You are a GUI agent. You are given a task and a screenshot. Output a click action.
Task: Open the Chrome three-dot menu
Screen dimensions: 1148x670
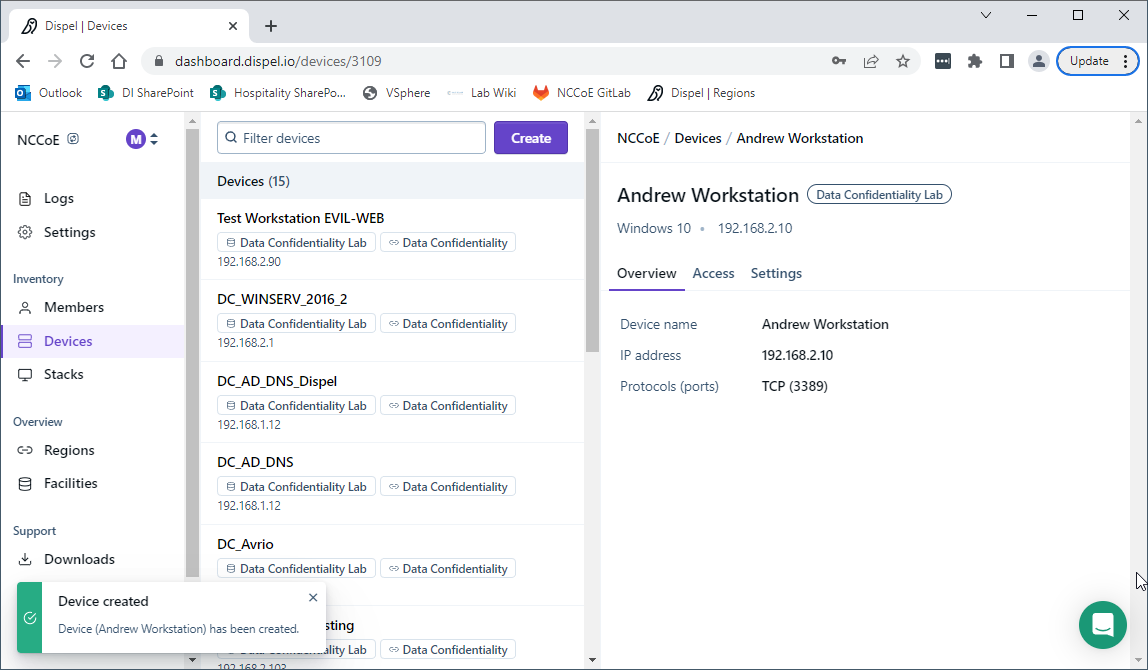coord(1126,61)
